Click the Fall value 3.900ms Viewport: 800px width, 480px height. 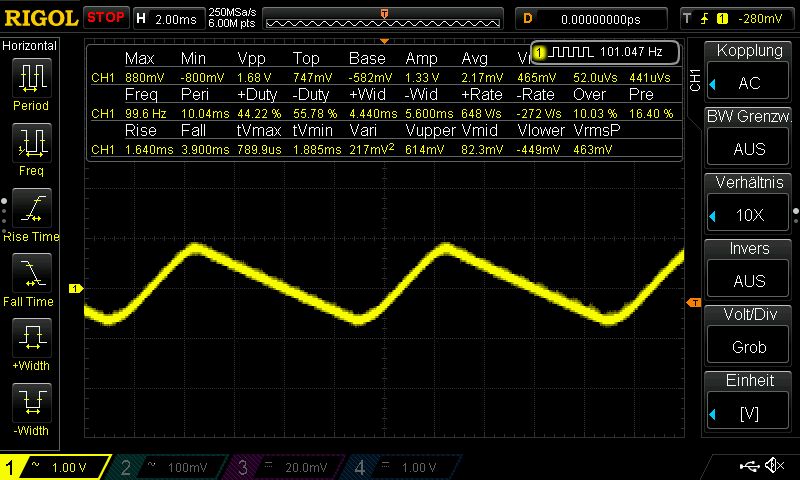coord(205,150)
